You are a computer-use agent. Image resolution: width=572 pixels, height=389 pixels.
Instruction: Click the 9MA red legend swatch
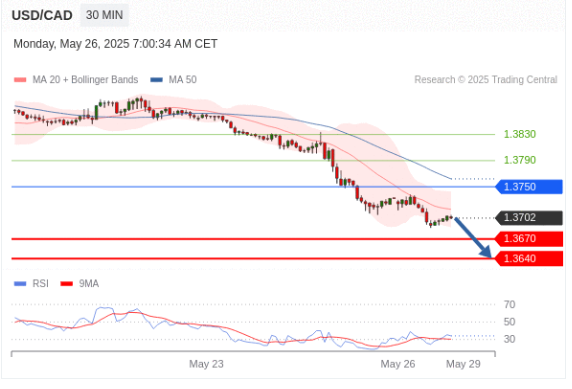67,284
